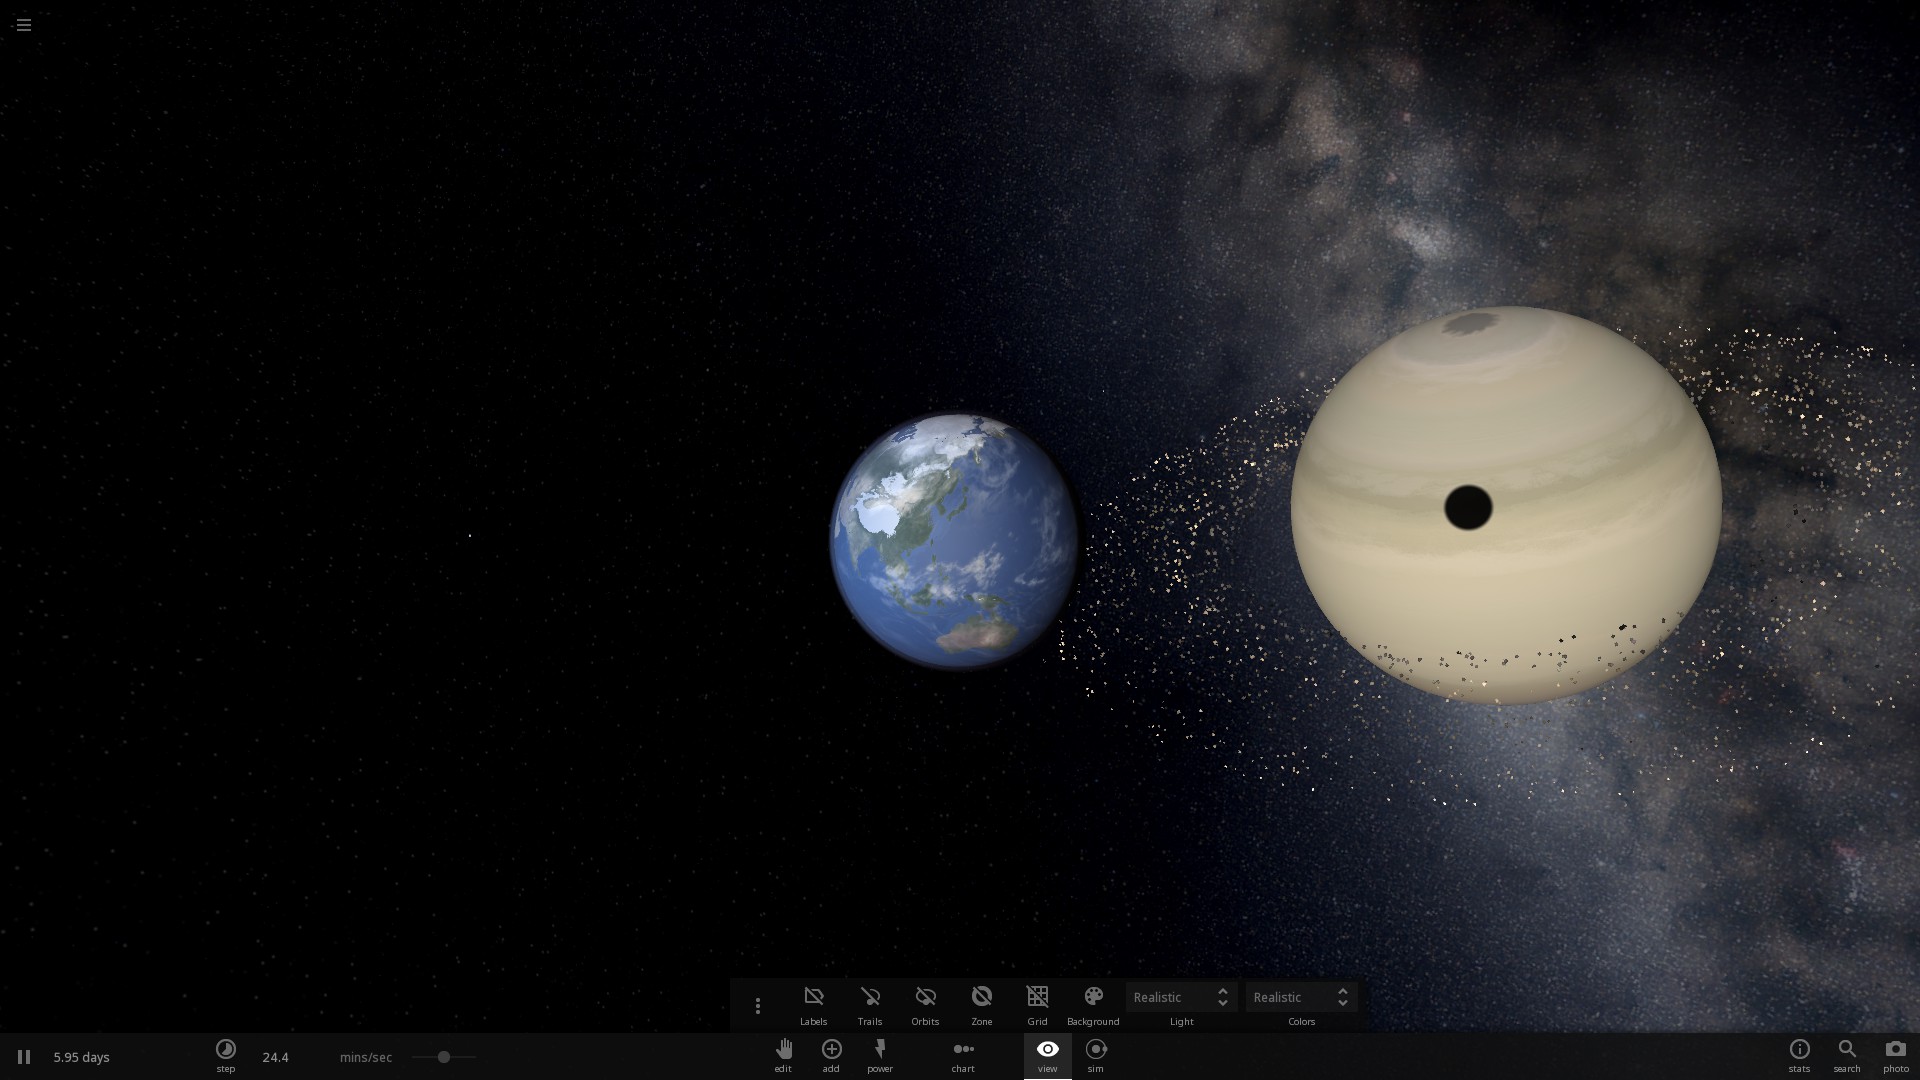Toggle the habitable Zone display

click(982, 997)
